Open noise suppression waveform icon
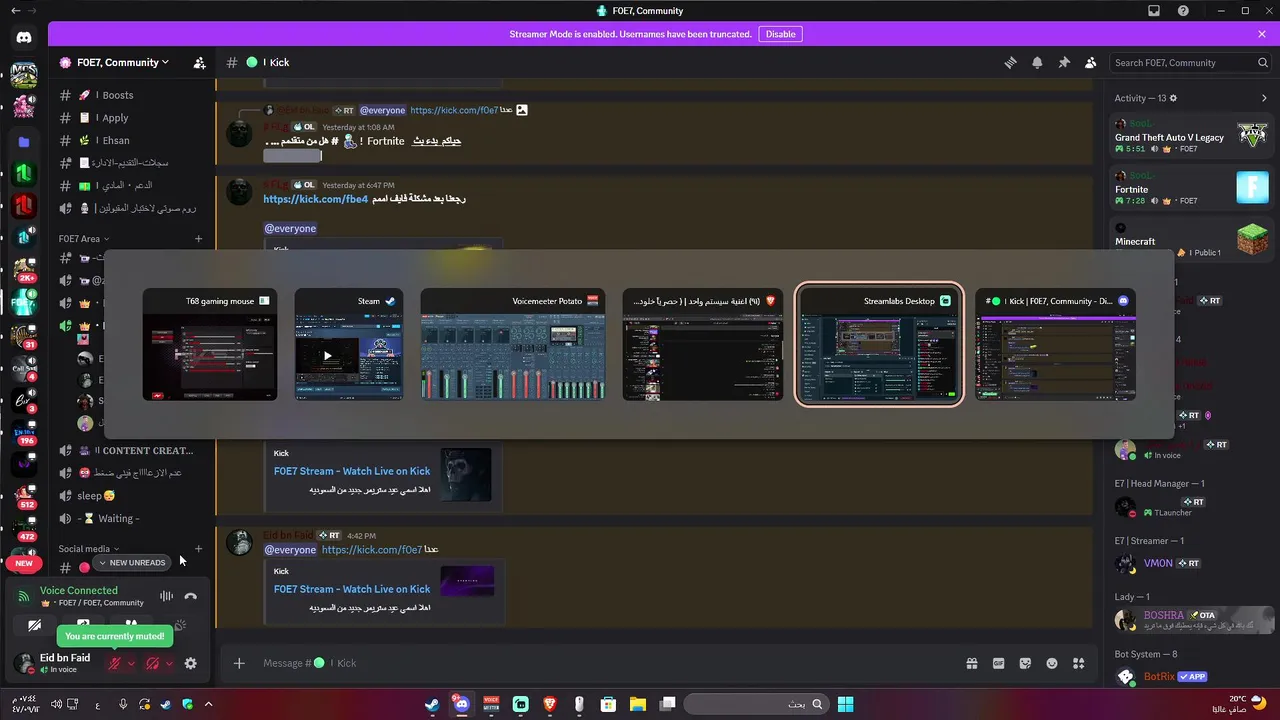The width and height of the screenshot is (1280, 720). 166,596
